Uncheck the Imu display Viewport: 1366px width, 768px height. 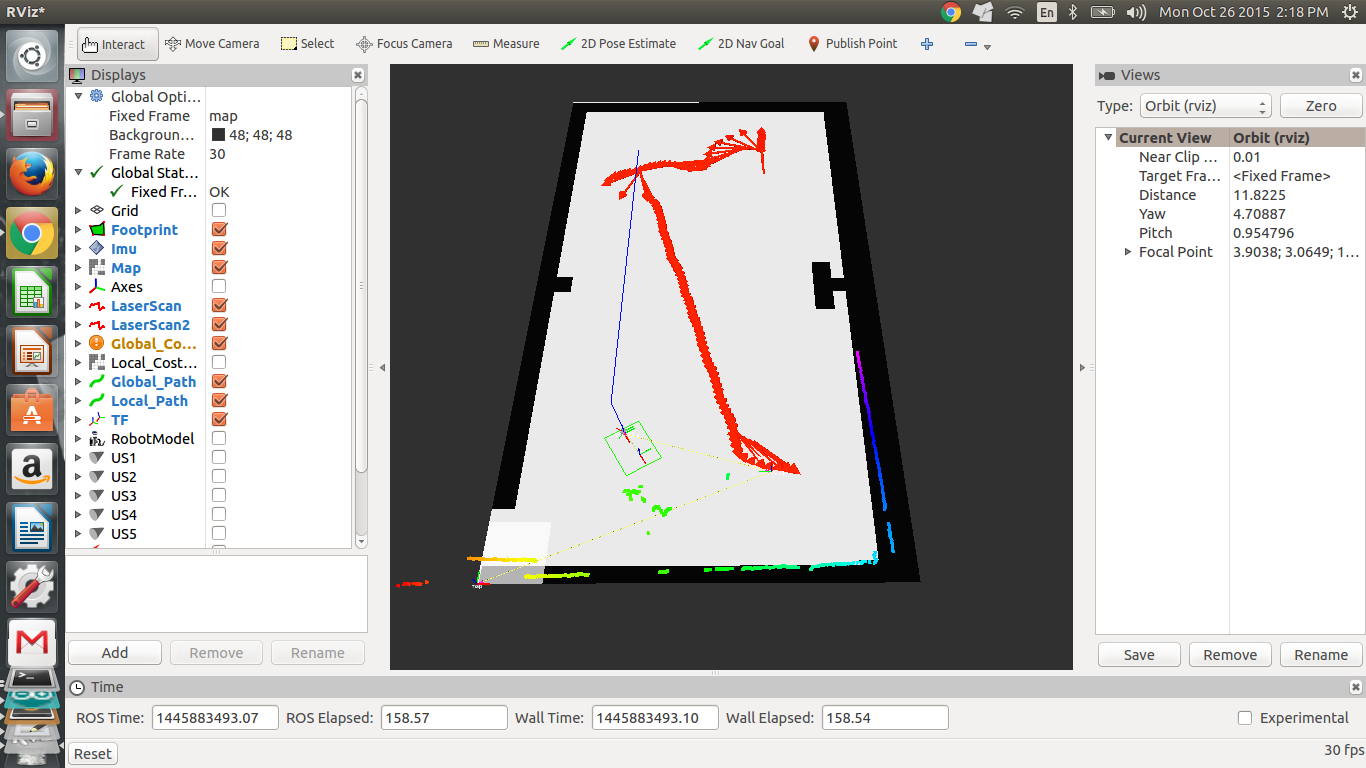[219, 249]
